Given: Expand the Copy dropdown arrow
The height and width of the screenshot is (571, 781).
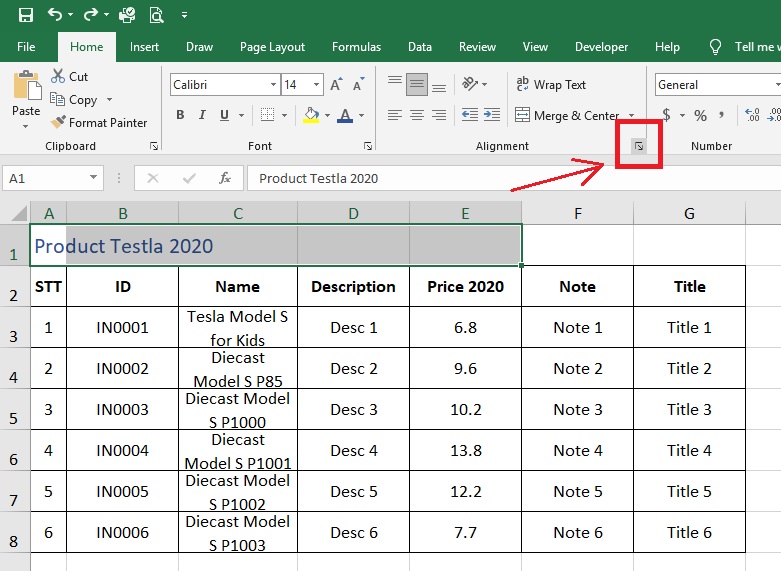Looking at the screenshot, I should coord(109,100).
